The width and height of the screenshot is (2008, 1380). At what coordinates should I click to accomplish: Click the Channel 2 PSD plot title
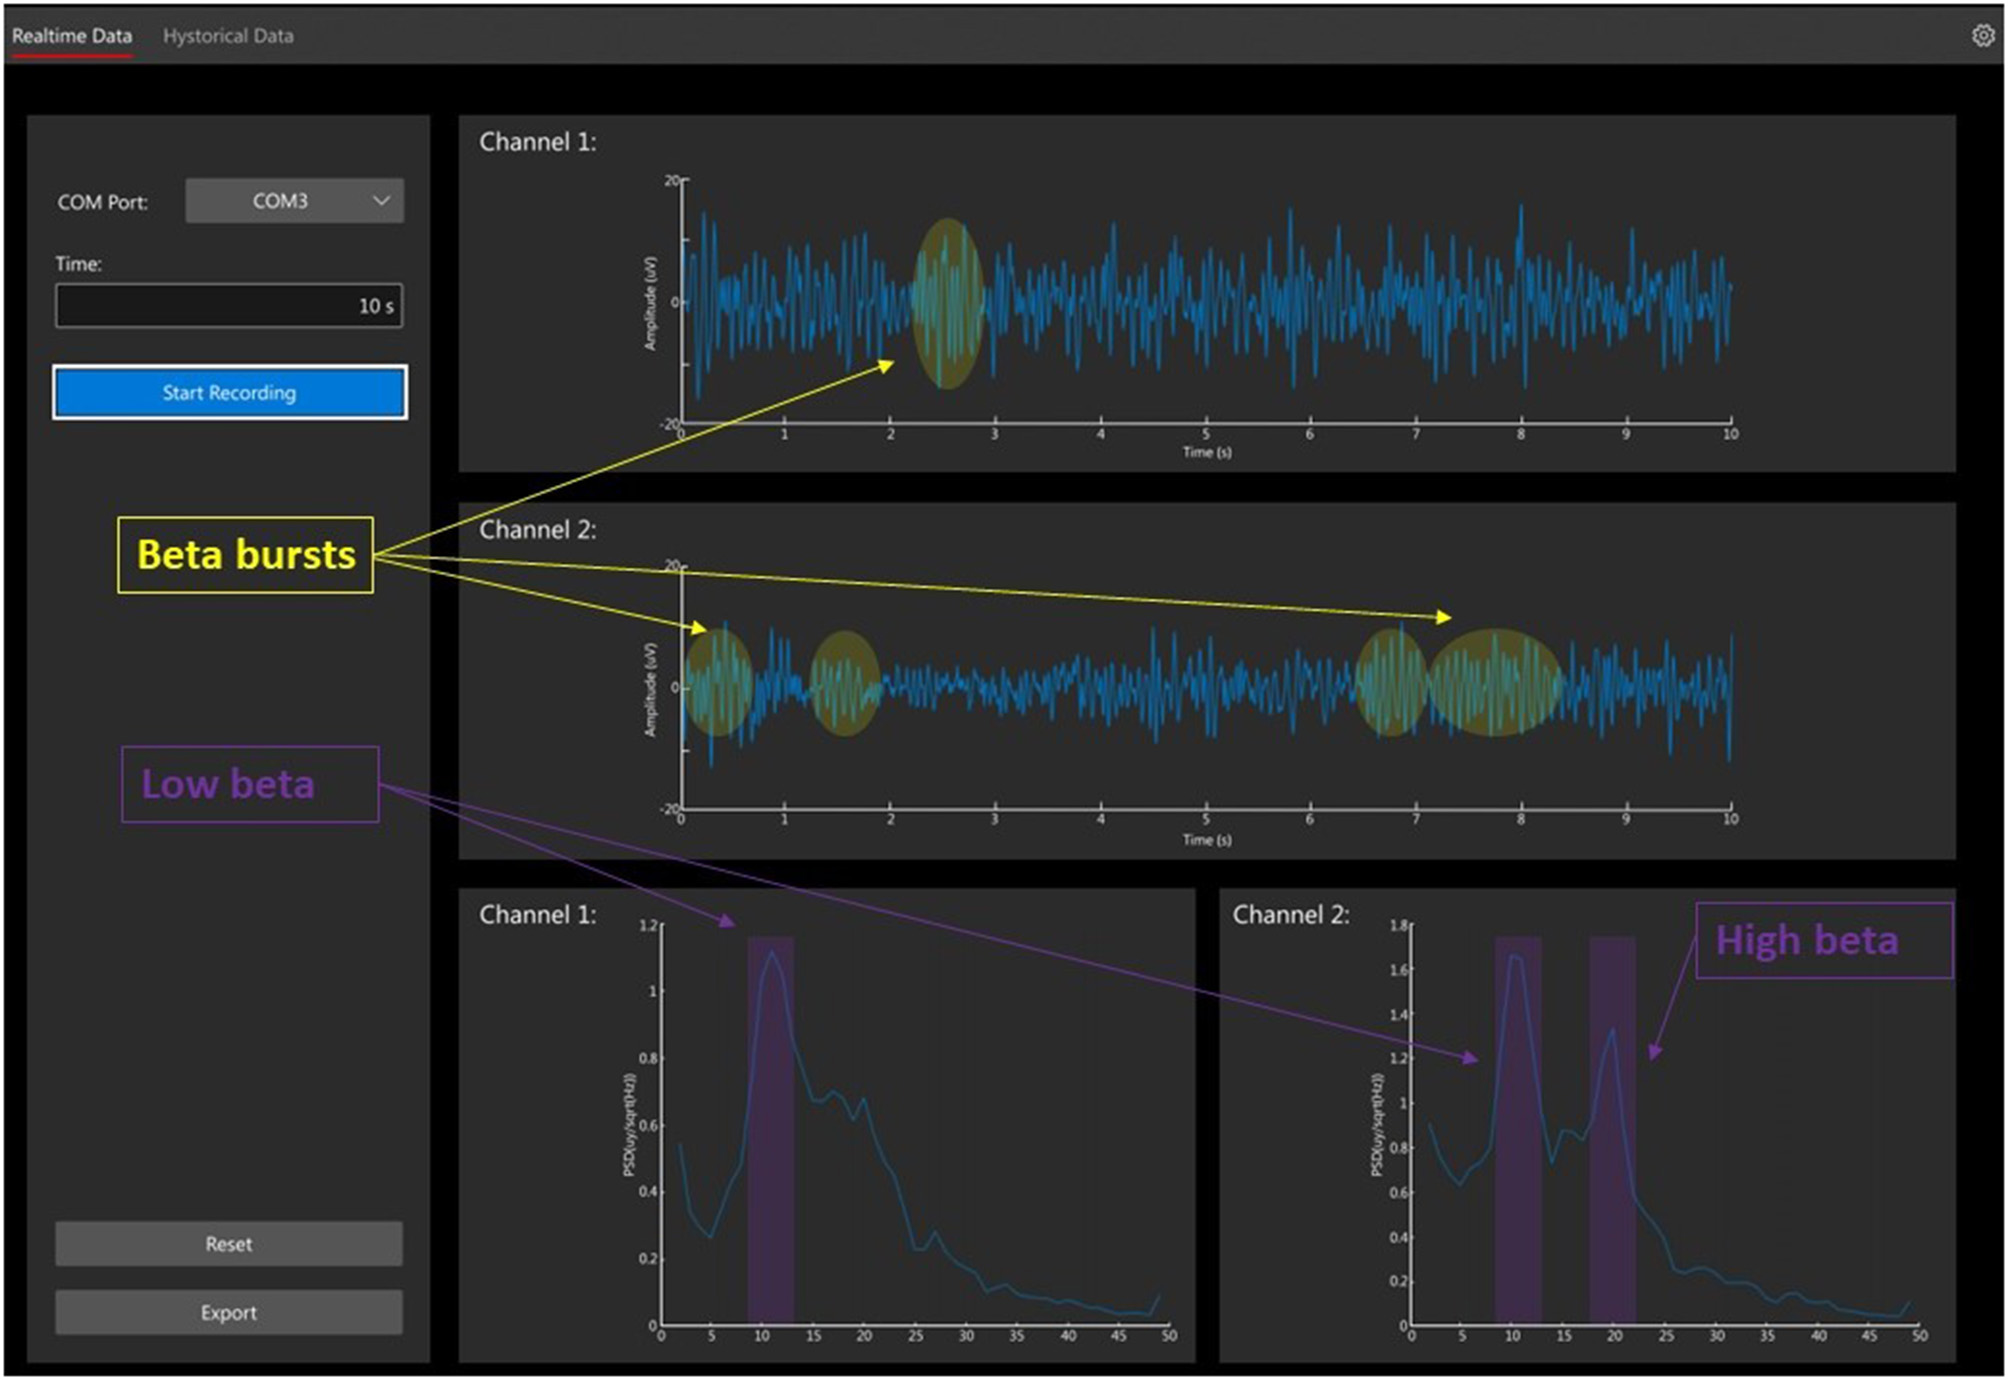coord(1290,914)
